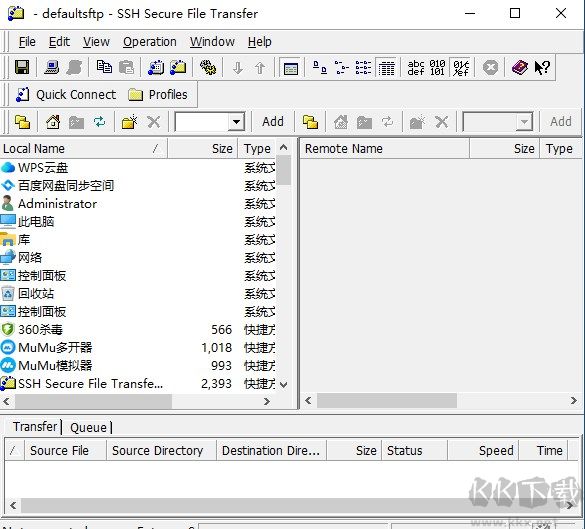The height and width of the screenshot is (529, 585).
Task: Sort by Remote Name column header
Action: click(x=385, y=148)
